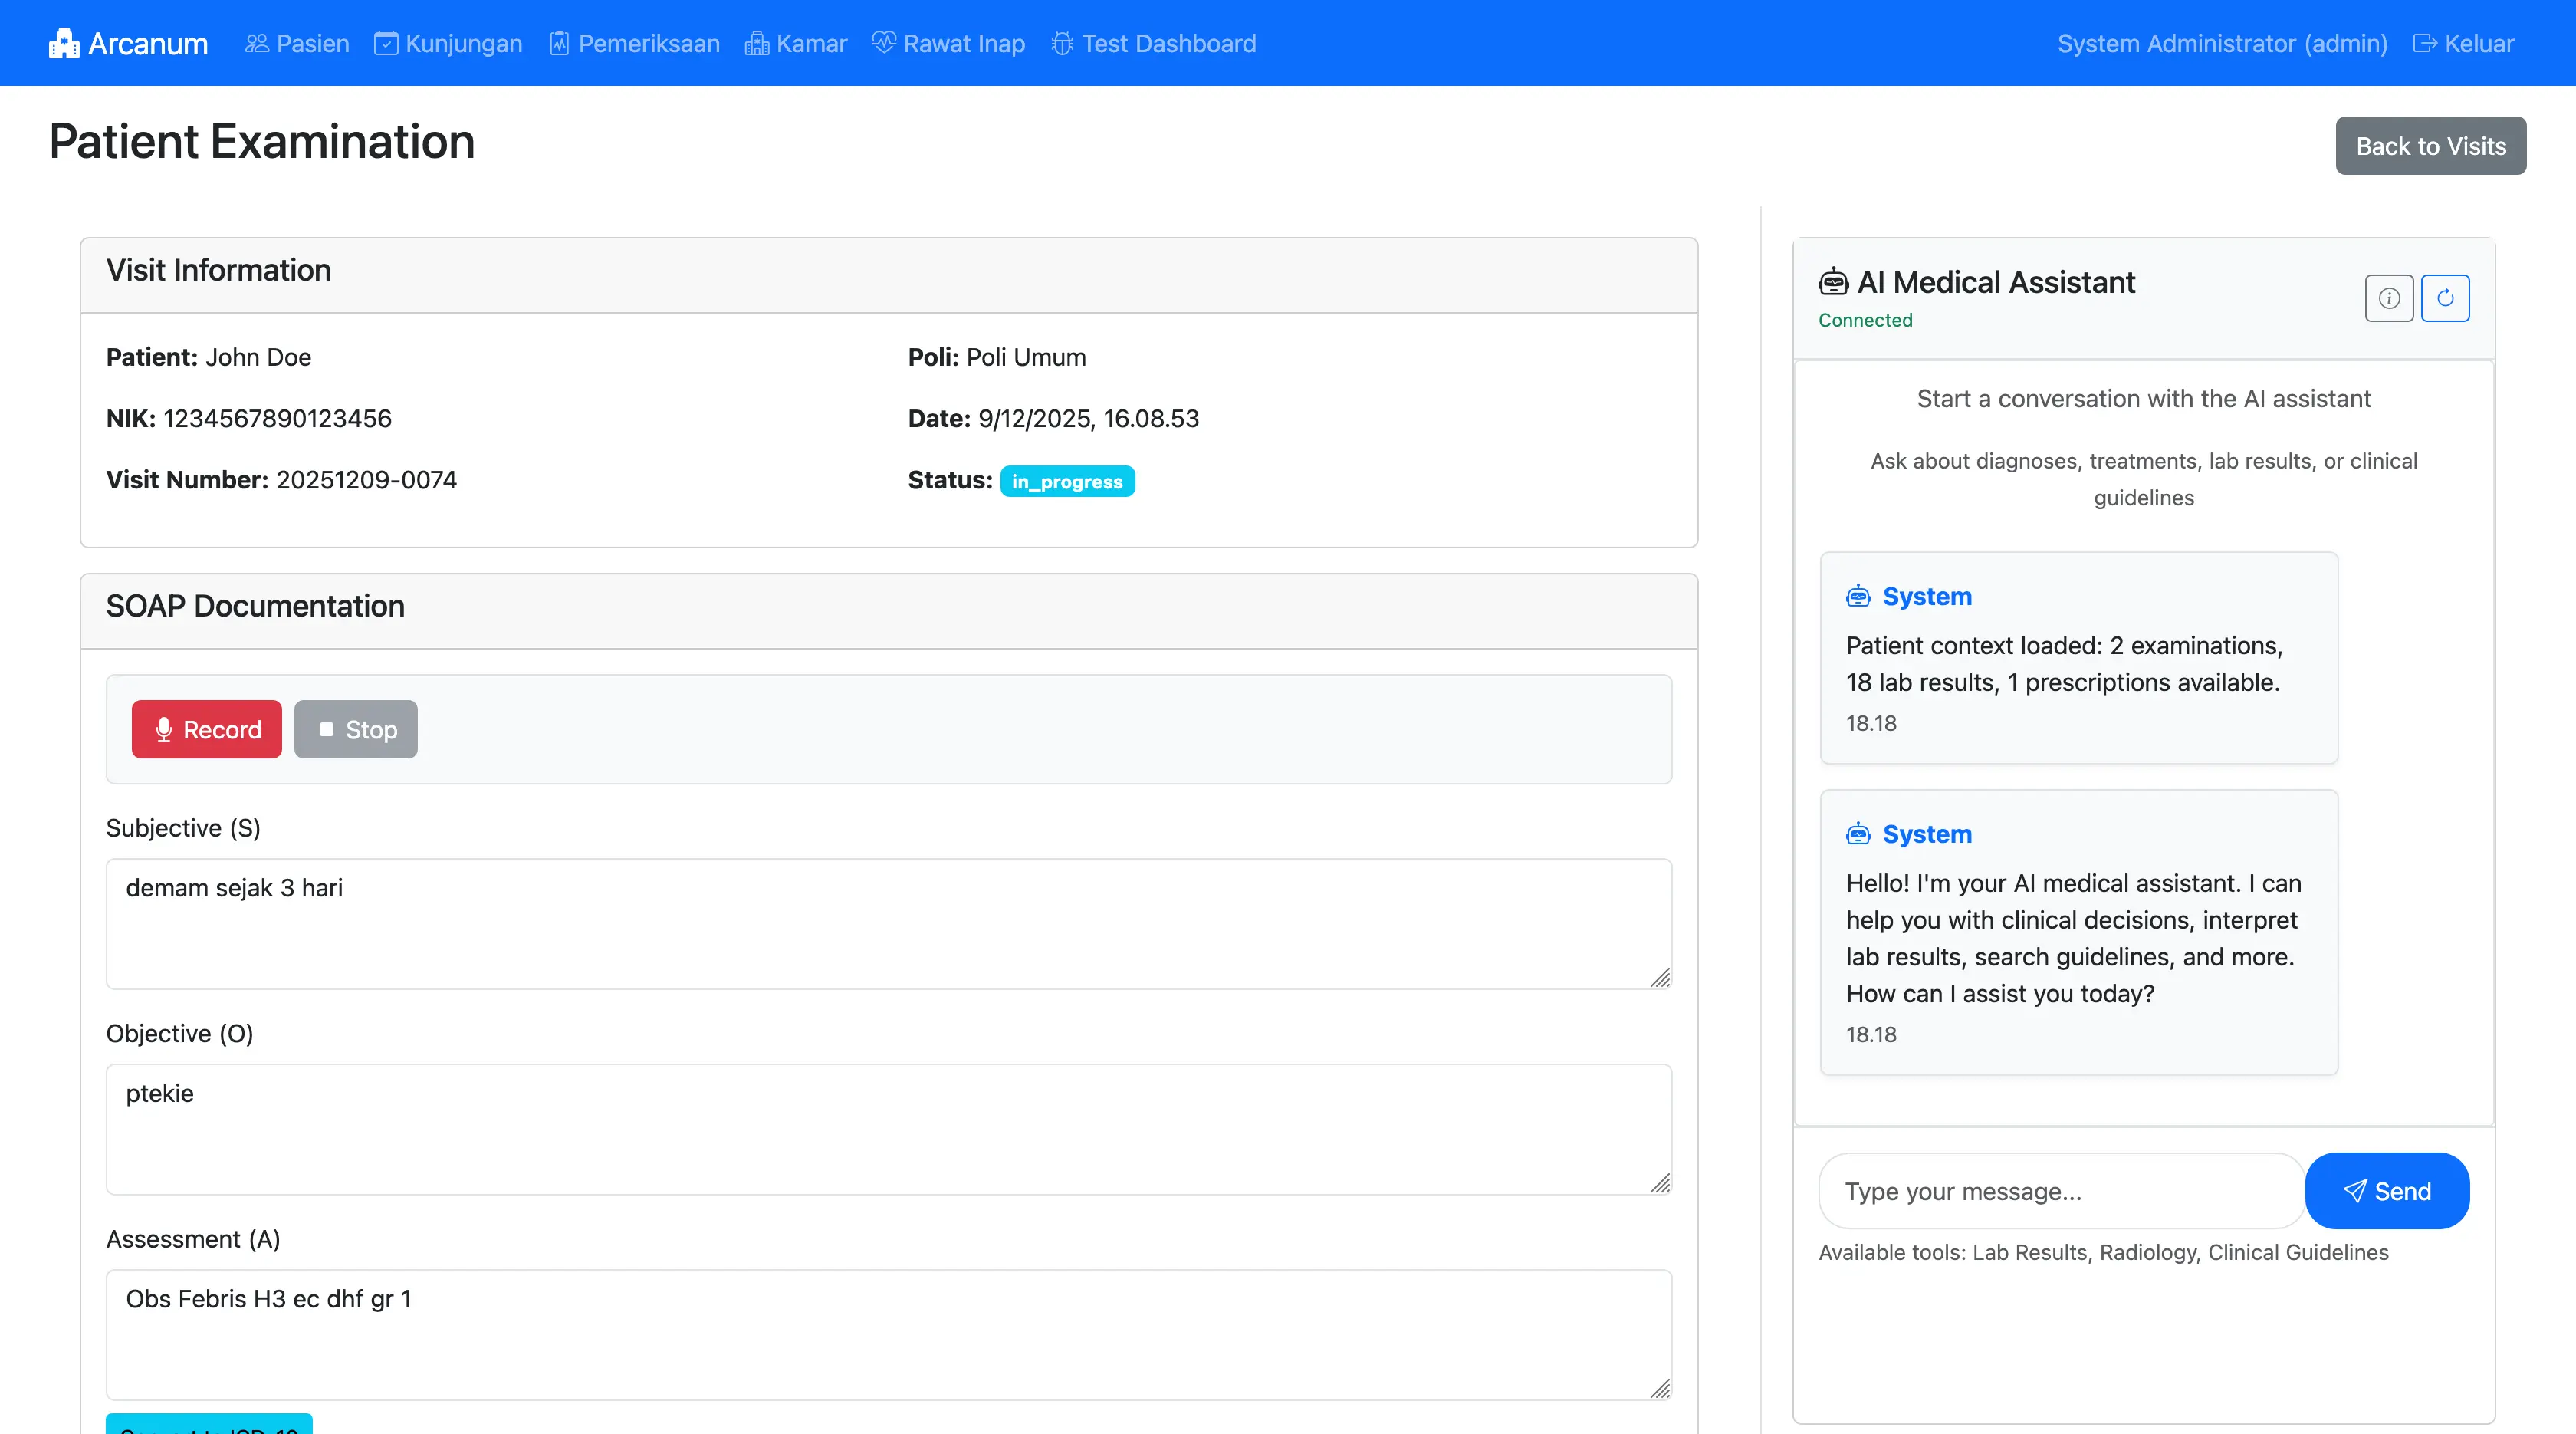Click resize handle of Assessment textarea
Viewport: 2576px width, 1434px height.
click(1660, 1389)
